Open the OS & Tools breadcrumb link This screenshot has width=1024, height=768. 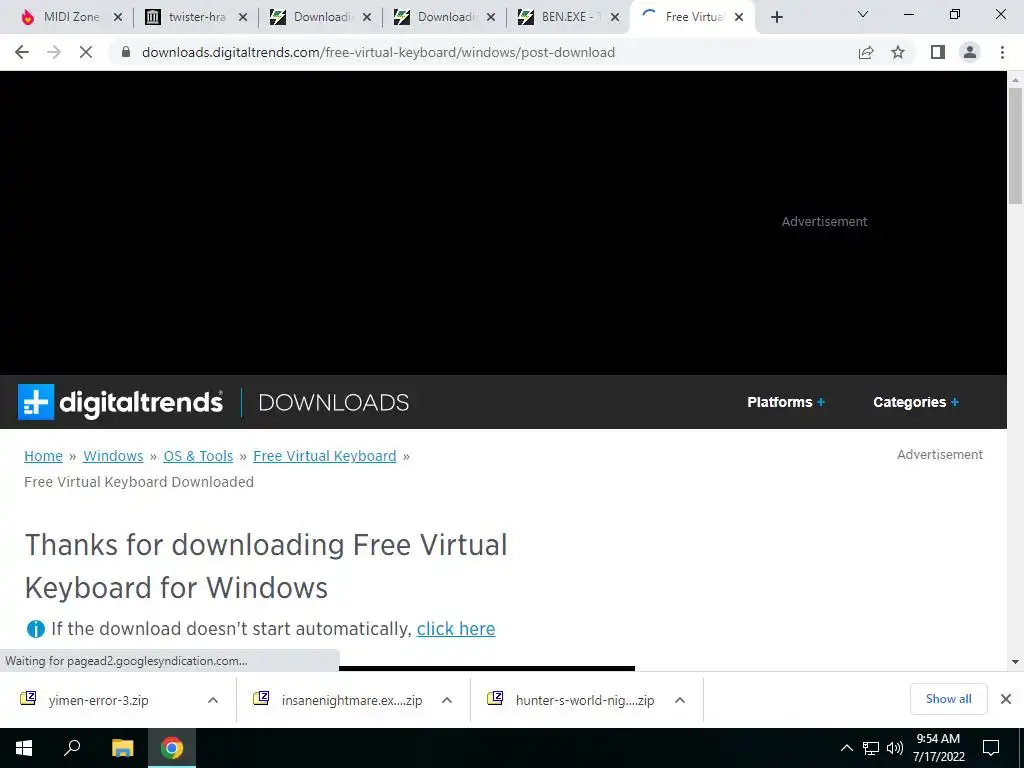[198, 456]
